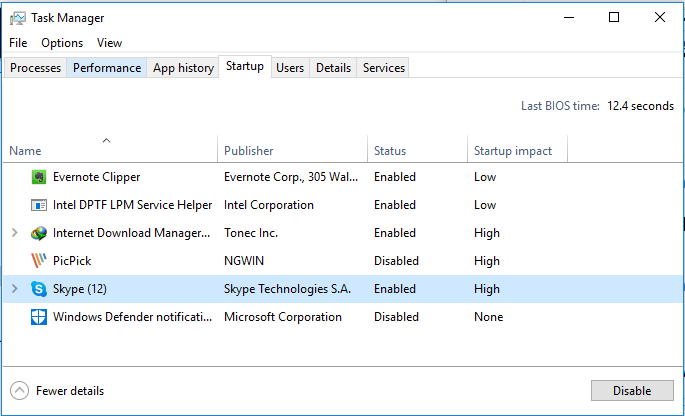Select the Startup tab

[x=245, y=66]
